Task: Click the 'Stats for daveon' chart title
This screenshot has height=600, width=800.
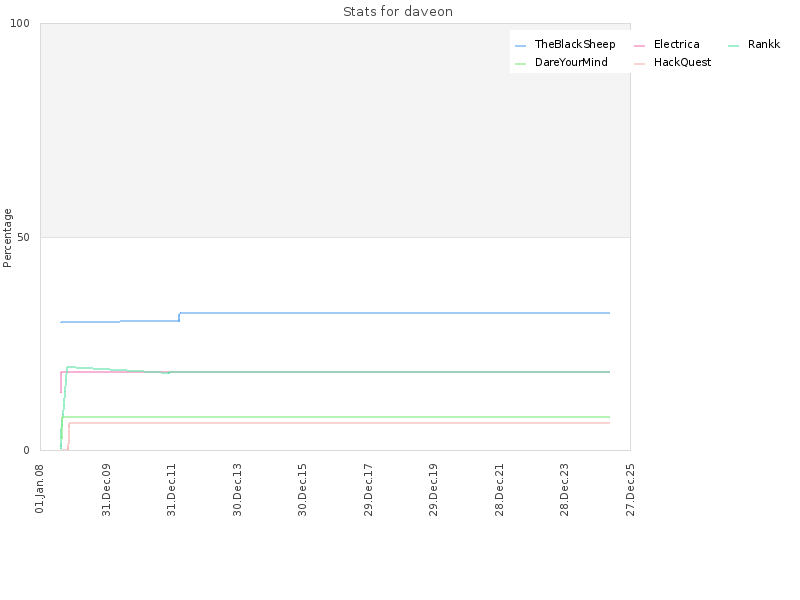Action: click(397, 12)
